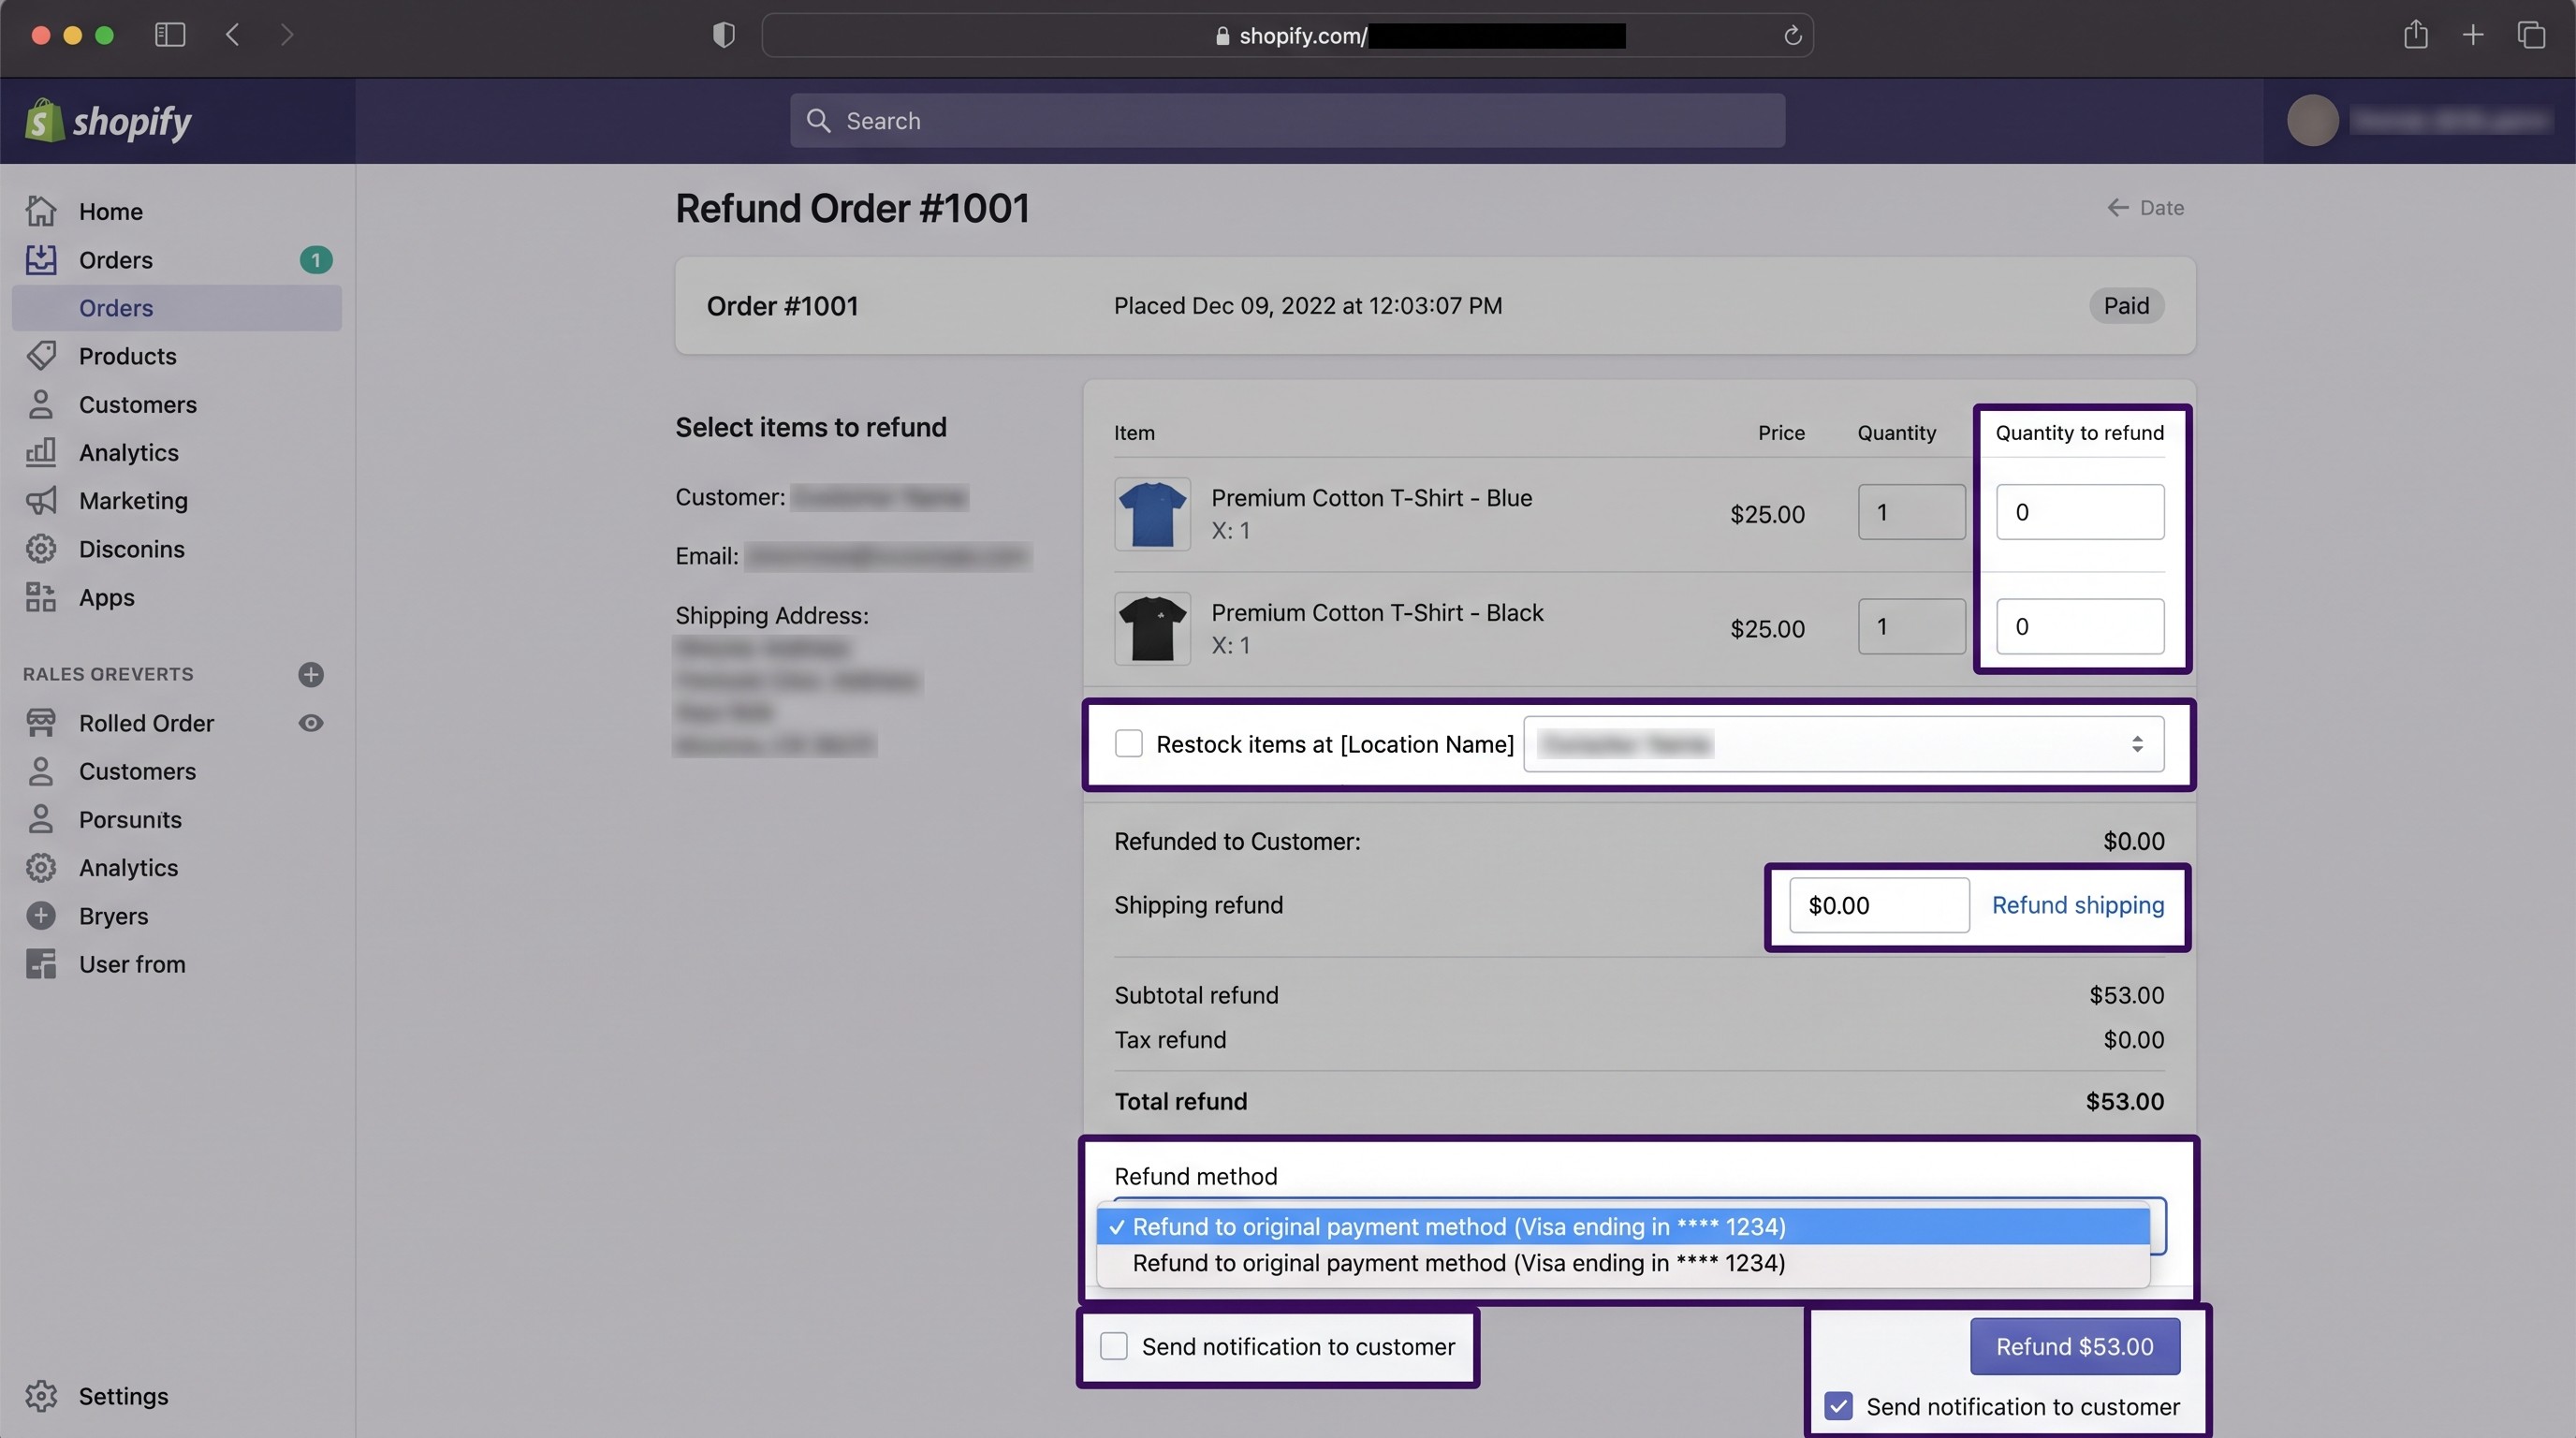Screen dimensions: 2576x1438
Task: Choose the second refund method option
Action: [1623, 1263]
